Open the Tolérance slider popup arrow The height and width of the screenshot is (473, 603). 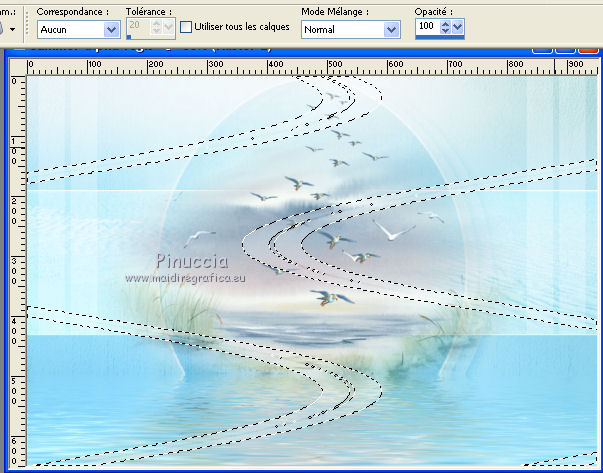[168, 27]
